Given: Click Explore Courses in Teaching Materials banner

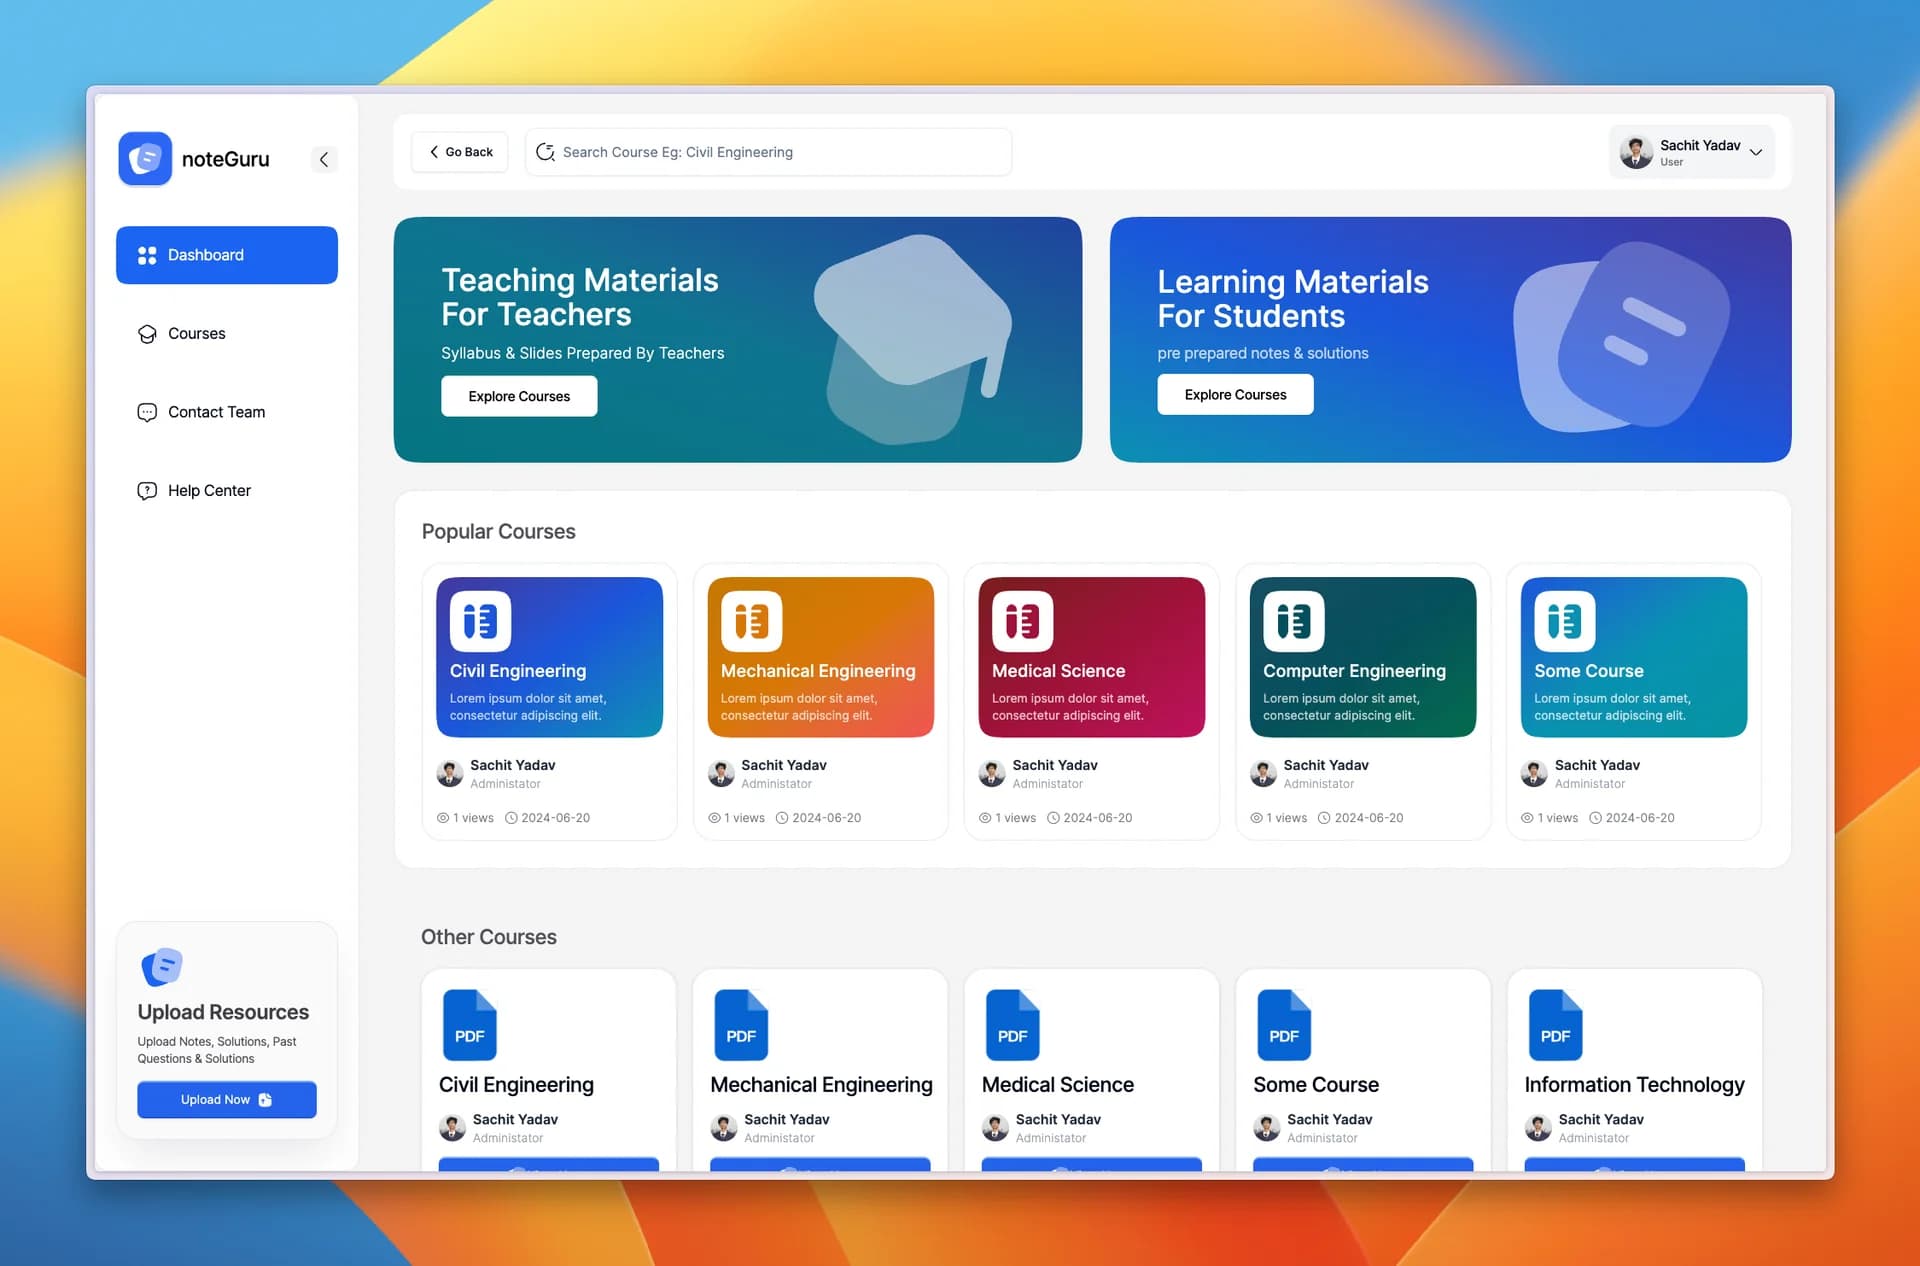Looking at the screenshot, I should point(519,396).
